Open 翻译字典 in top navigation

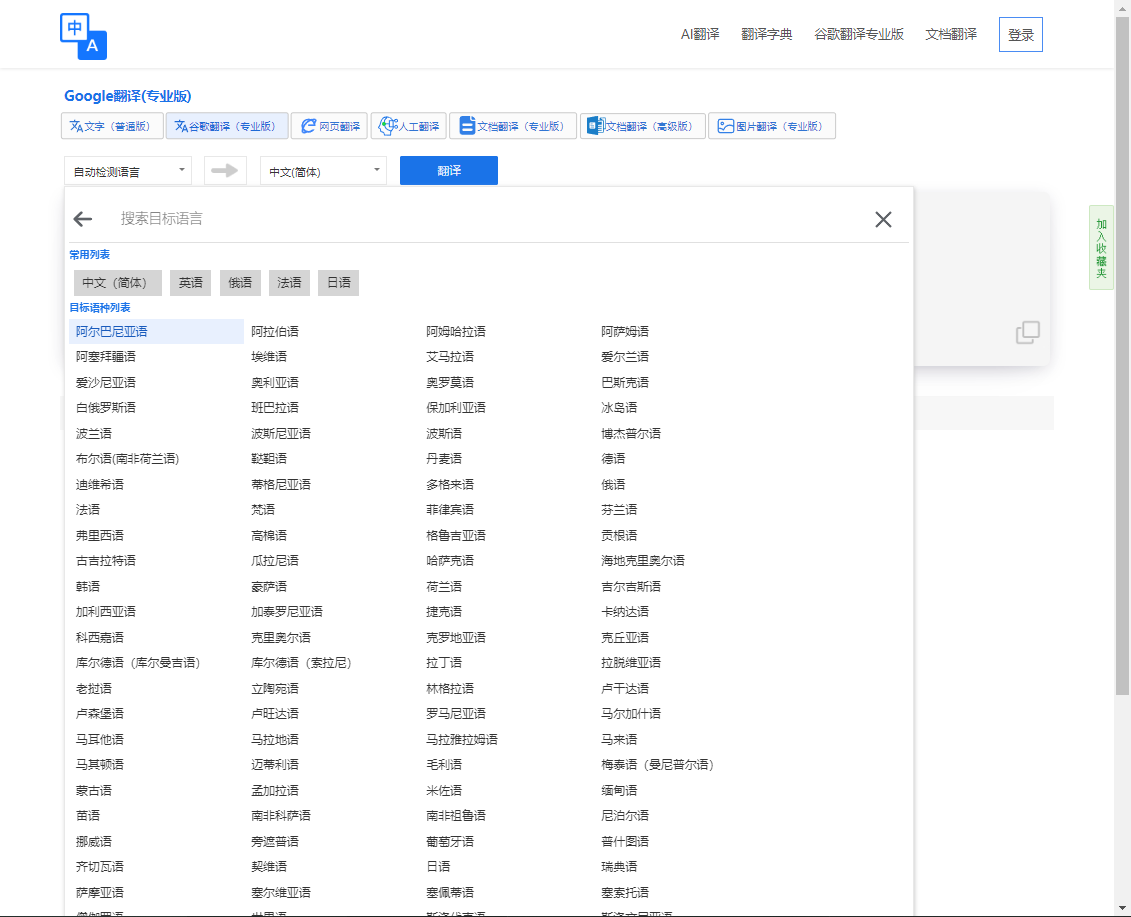(767, 35)
